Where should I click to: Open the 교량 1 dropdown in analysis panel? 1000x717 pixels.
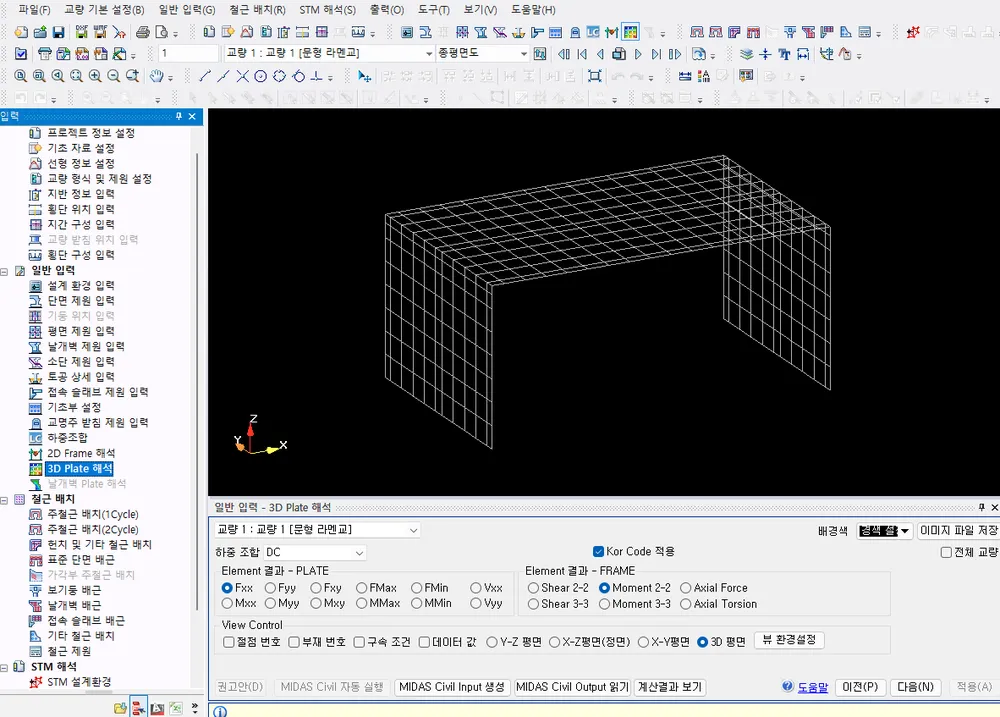[317, 529]
